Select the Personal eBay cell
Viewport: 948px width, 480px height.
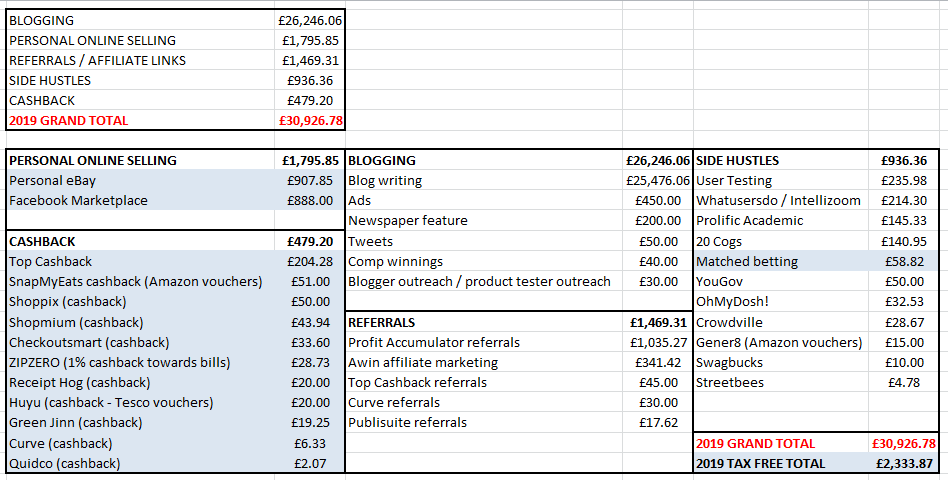(x=140, y=180)
